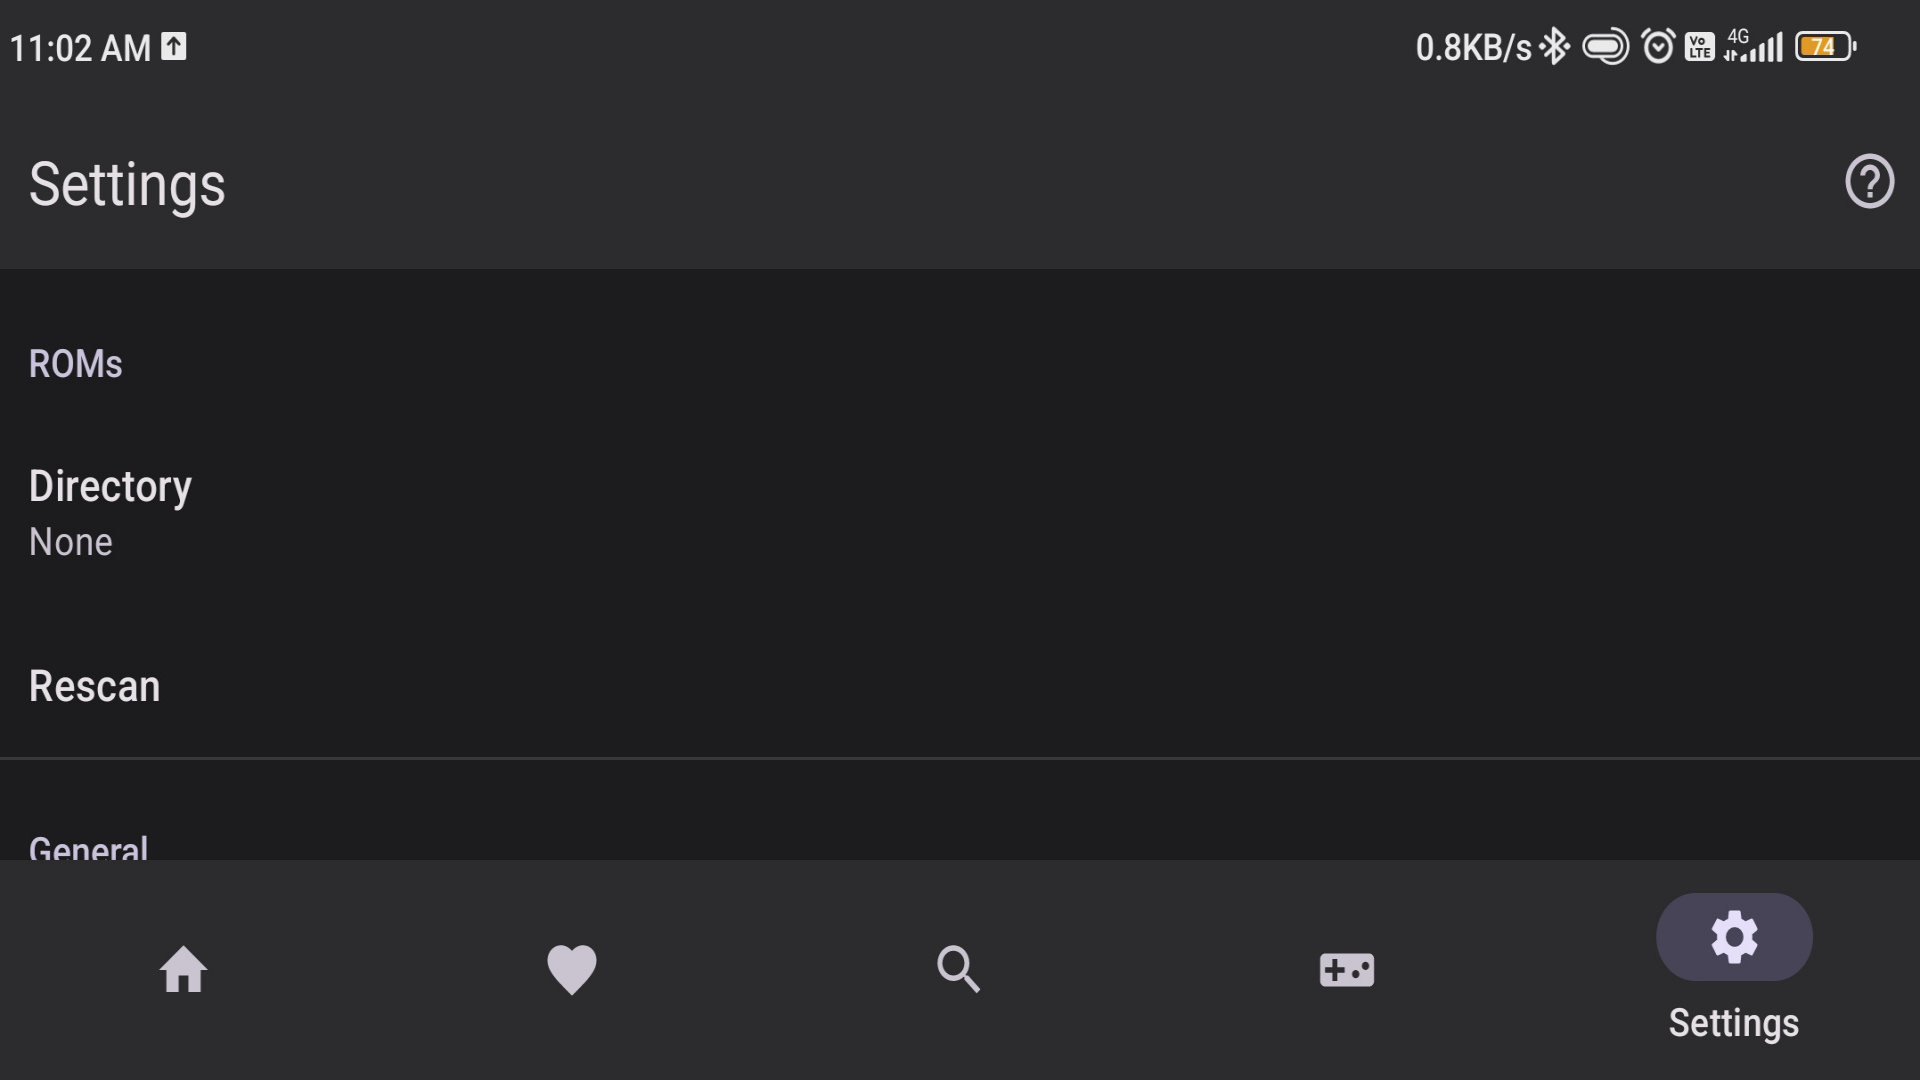This screenshot has height=1080, width=1920.
Task: Open the Favorites heart tab
Action: [x=571, y=969]
